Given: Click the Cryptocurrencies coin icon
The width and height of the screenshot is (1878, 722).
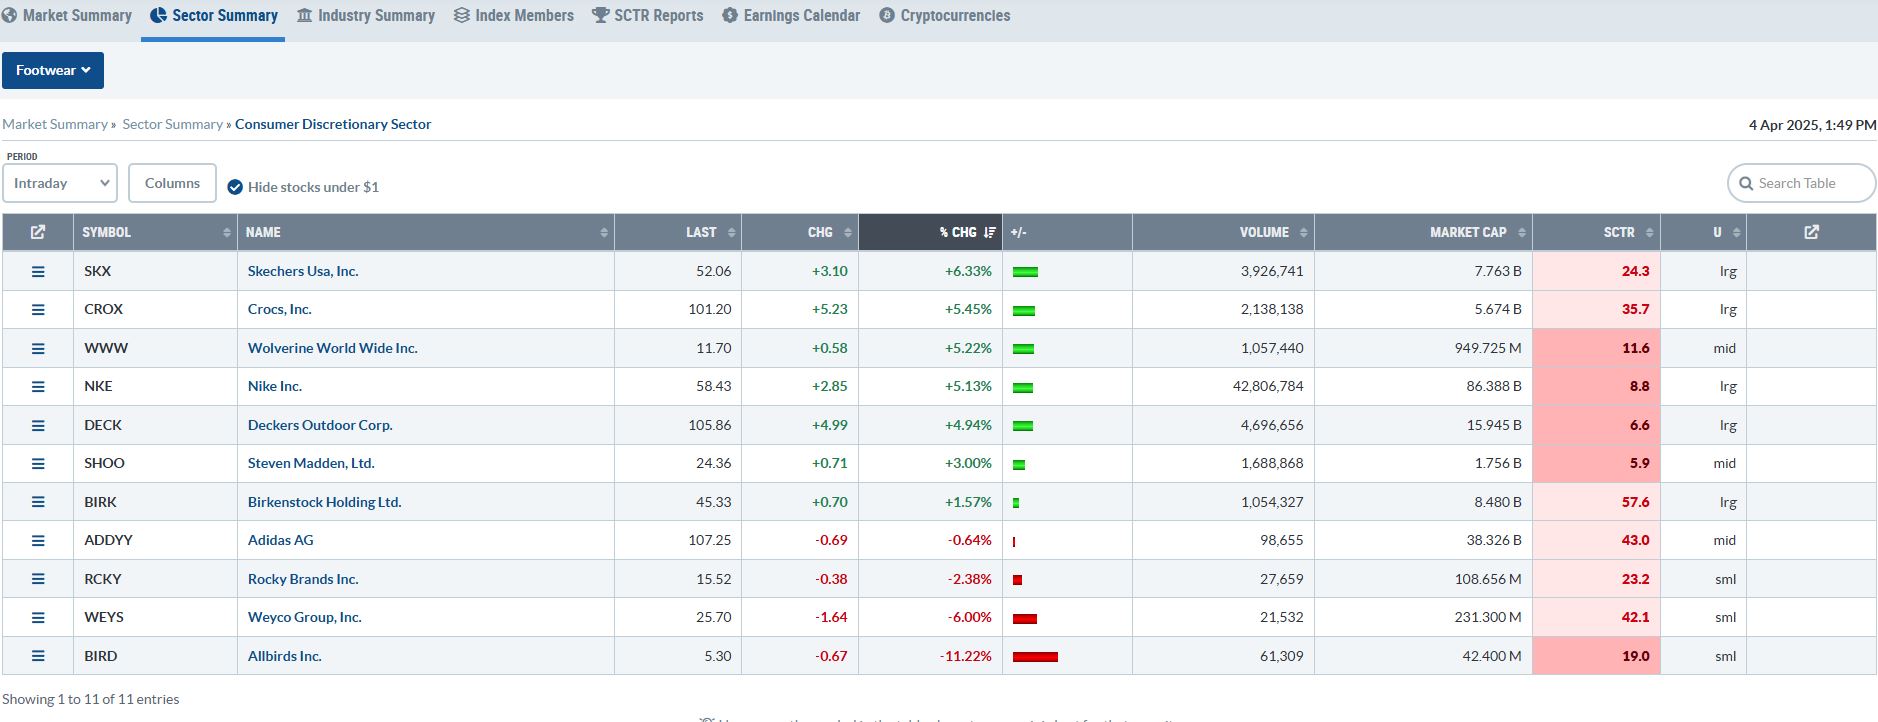Looking at the screenshot, I should pyautogui.click(x=887, y=16).
